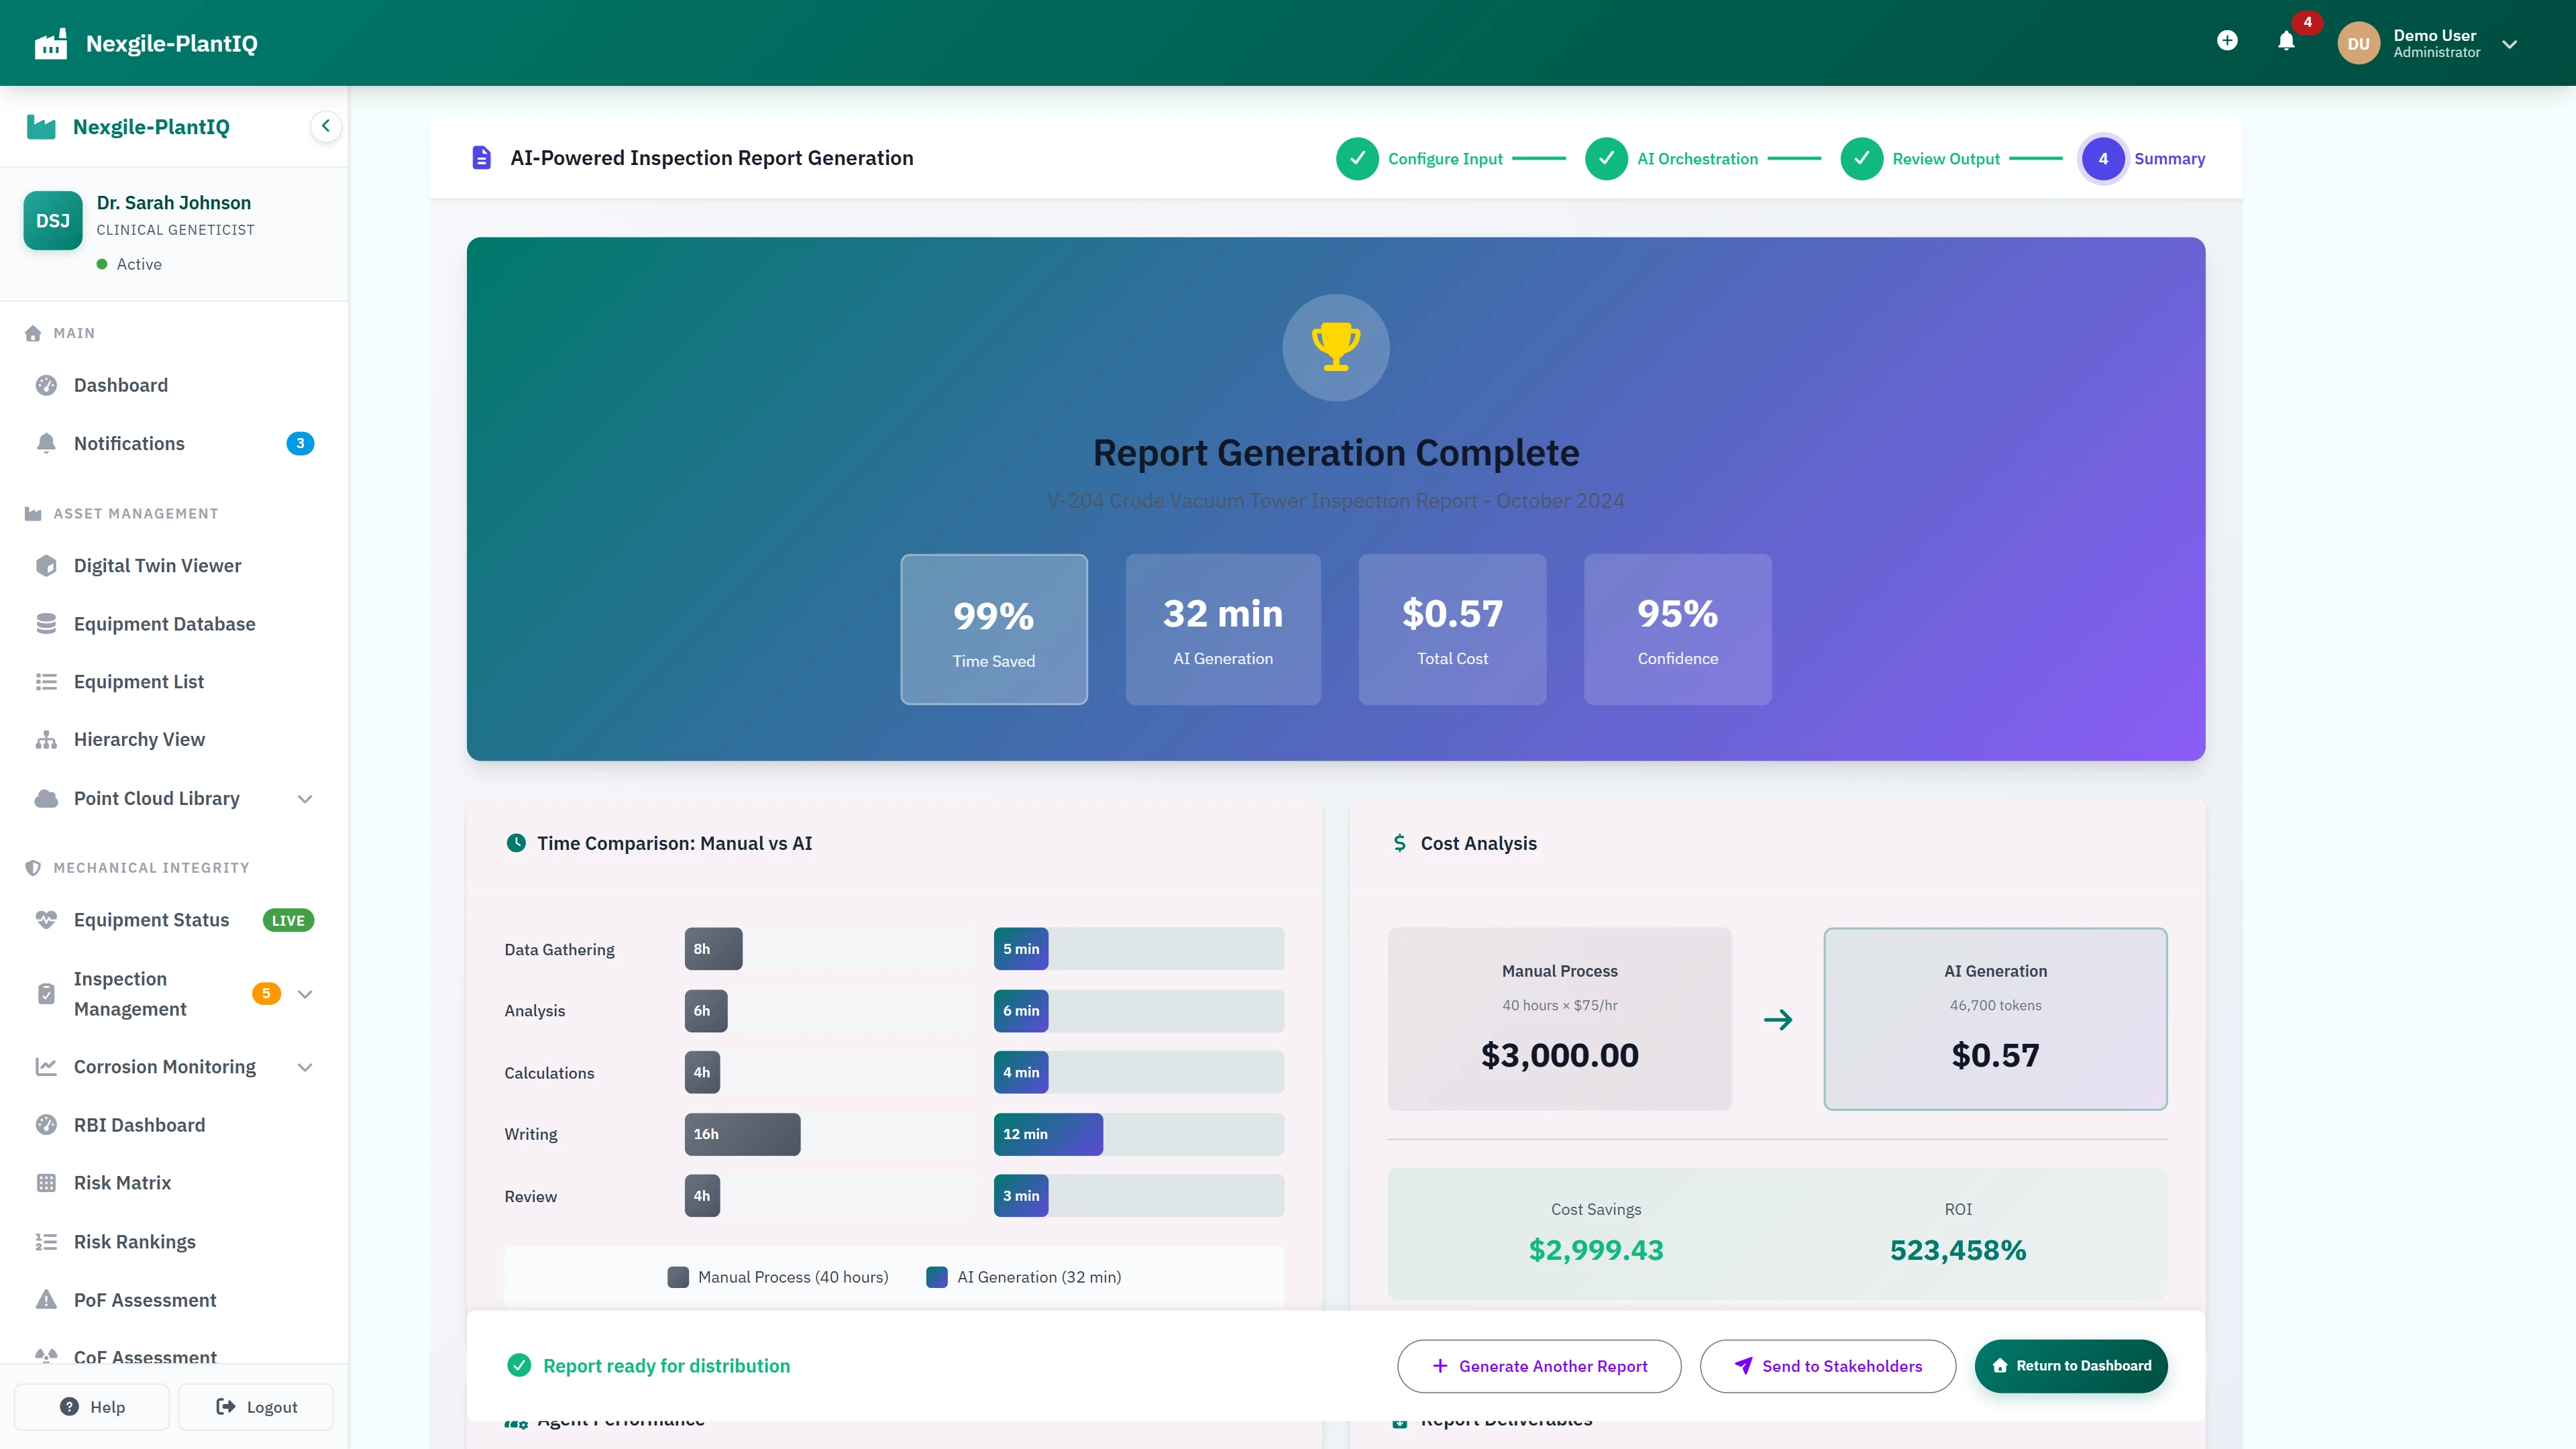Viewport: 2576px width, 1449px height.
Task: Open Dashboard from the sidebar
Action: (120, 385)
